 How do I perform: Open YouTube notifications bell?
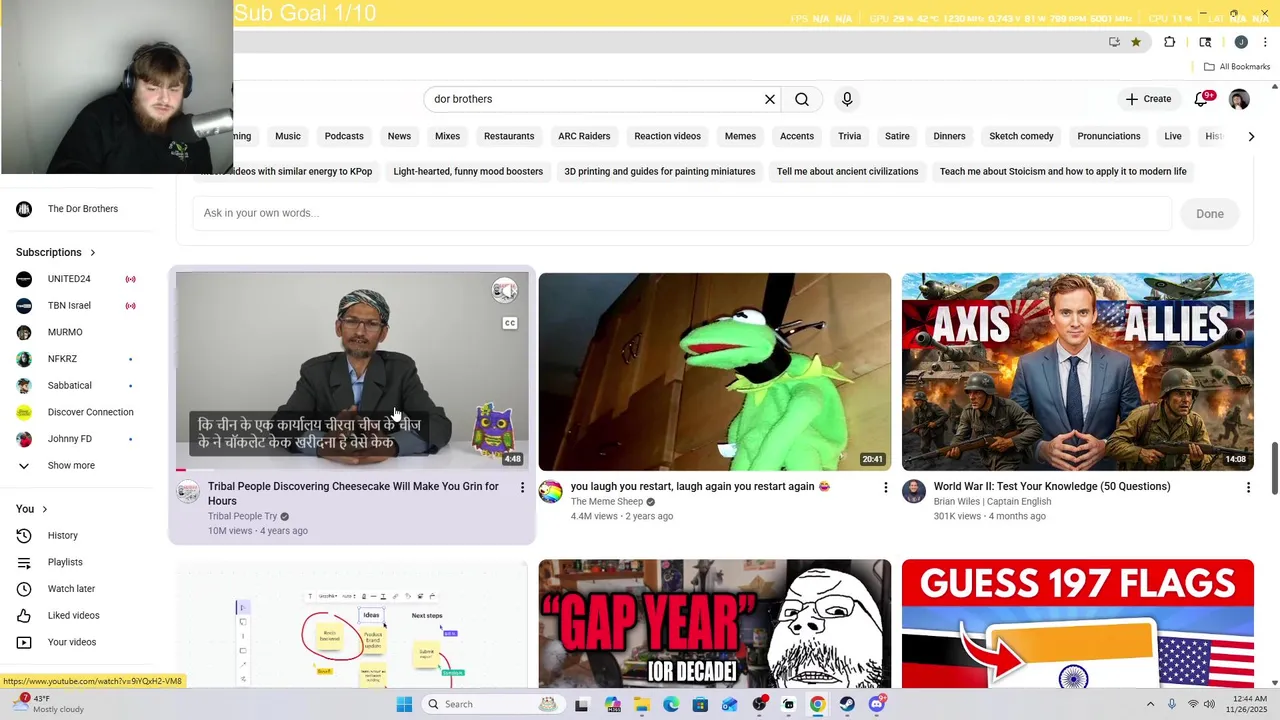click(x=1203, y=99)
